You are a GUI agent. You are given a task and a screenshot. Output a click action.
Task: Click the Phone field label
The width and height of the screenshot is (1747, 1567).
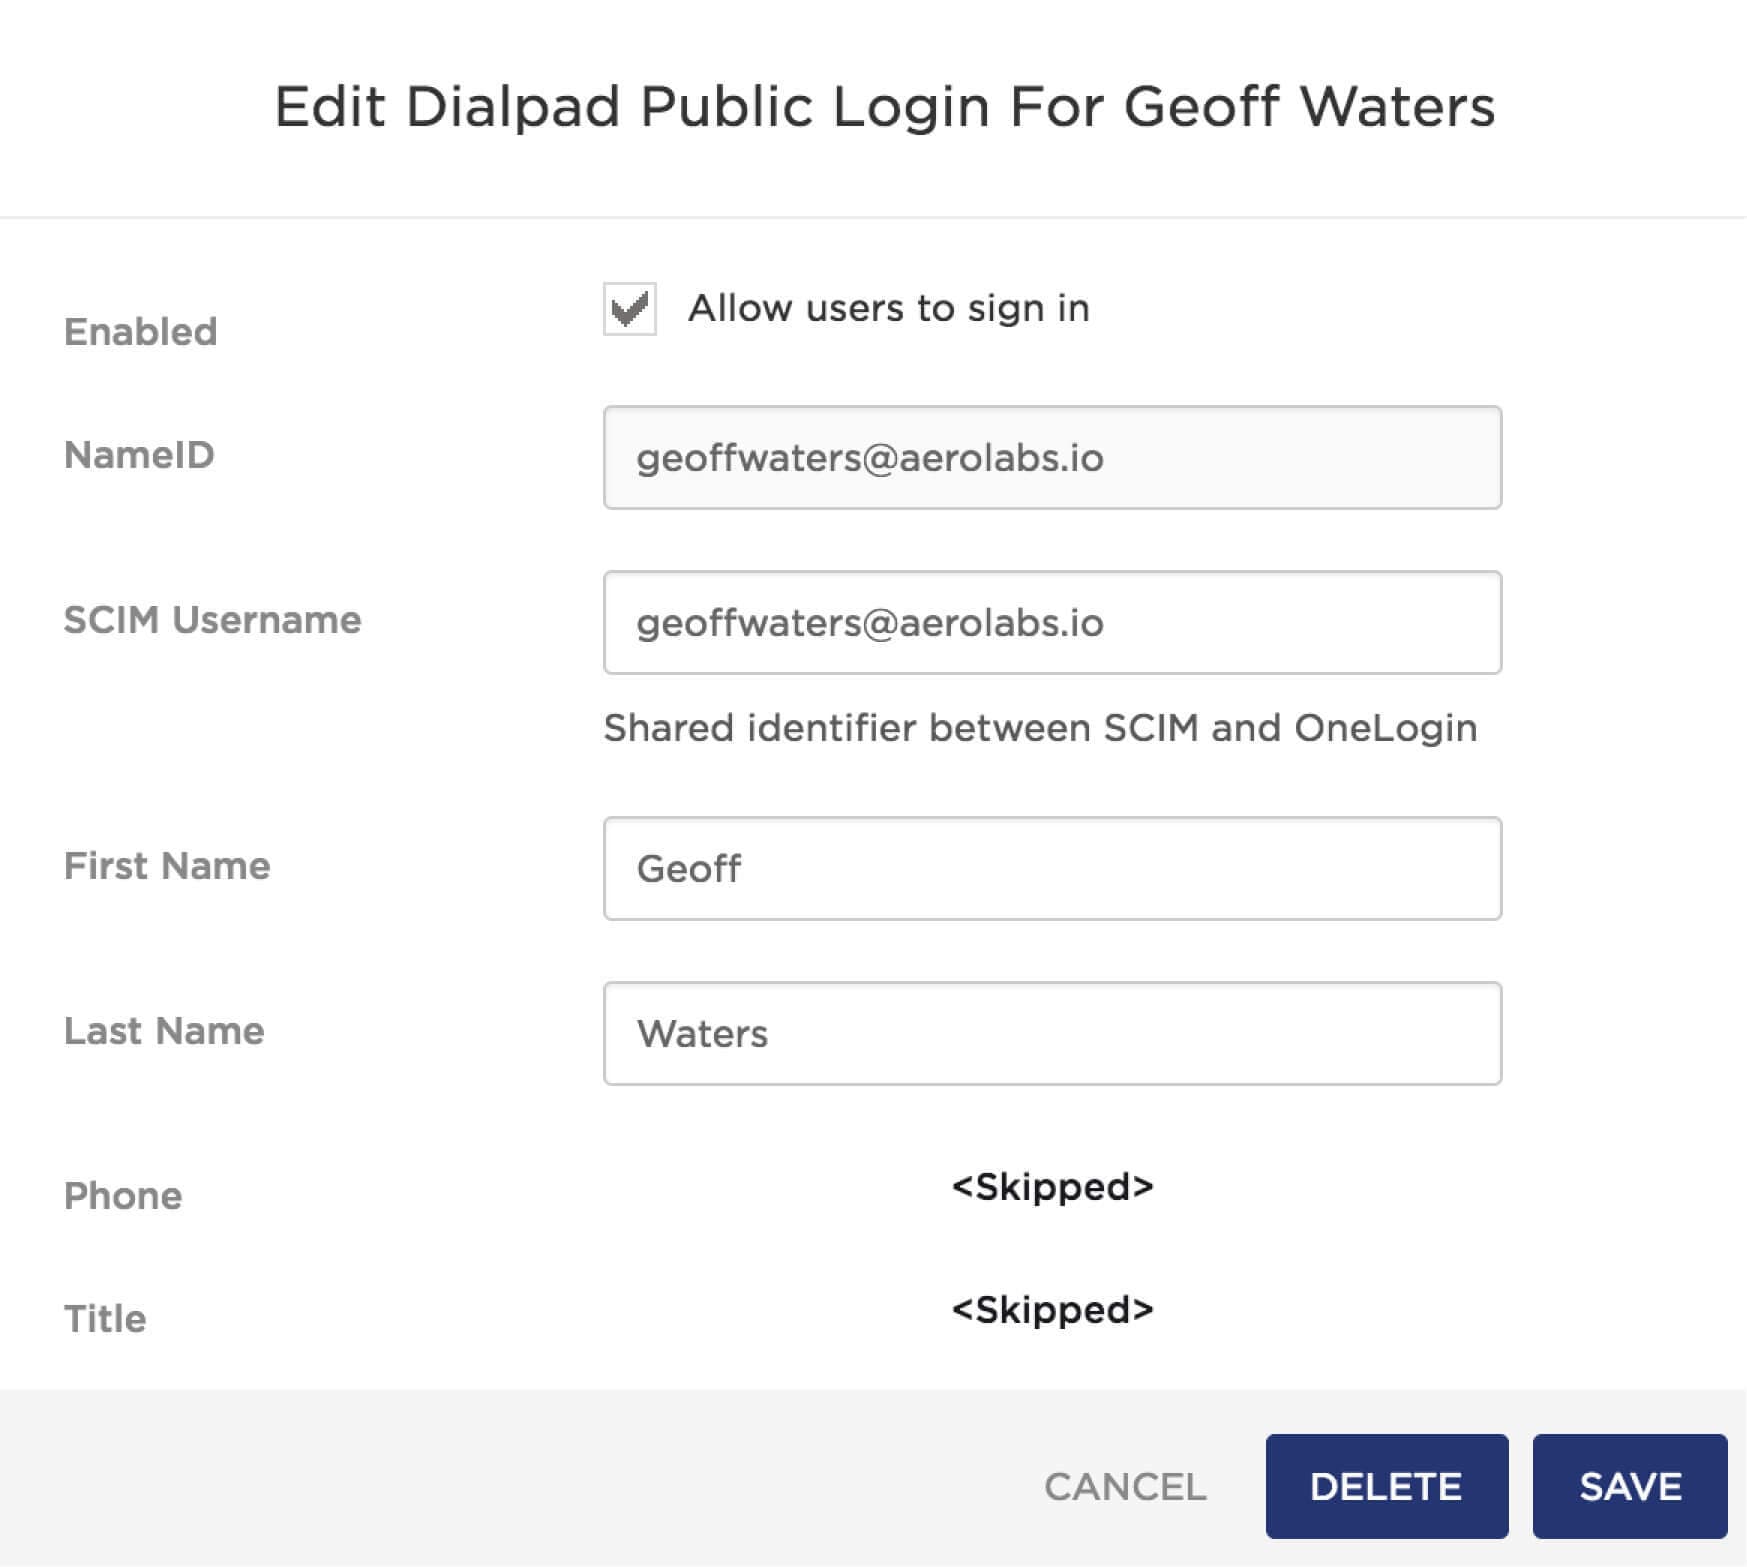coord(123,1196)
